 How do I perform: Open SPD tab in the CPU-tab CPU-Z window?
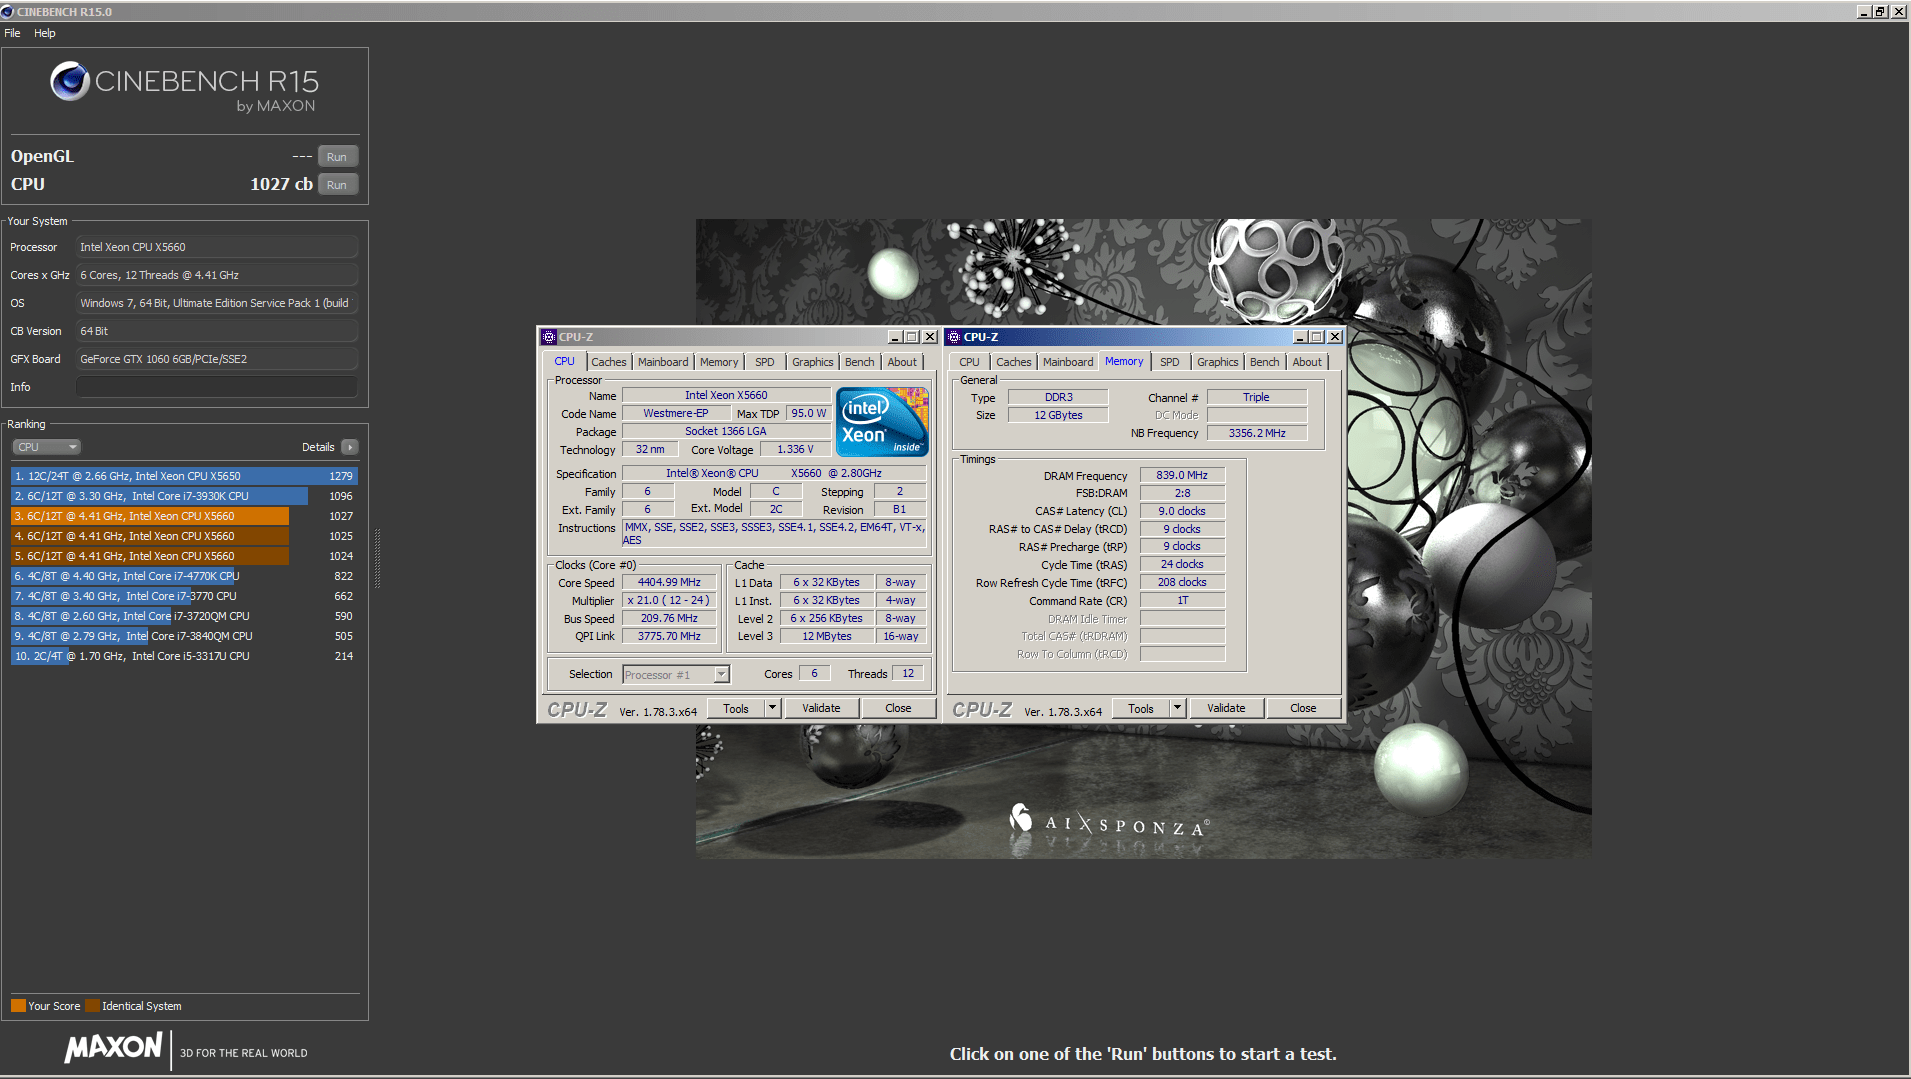765,362
